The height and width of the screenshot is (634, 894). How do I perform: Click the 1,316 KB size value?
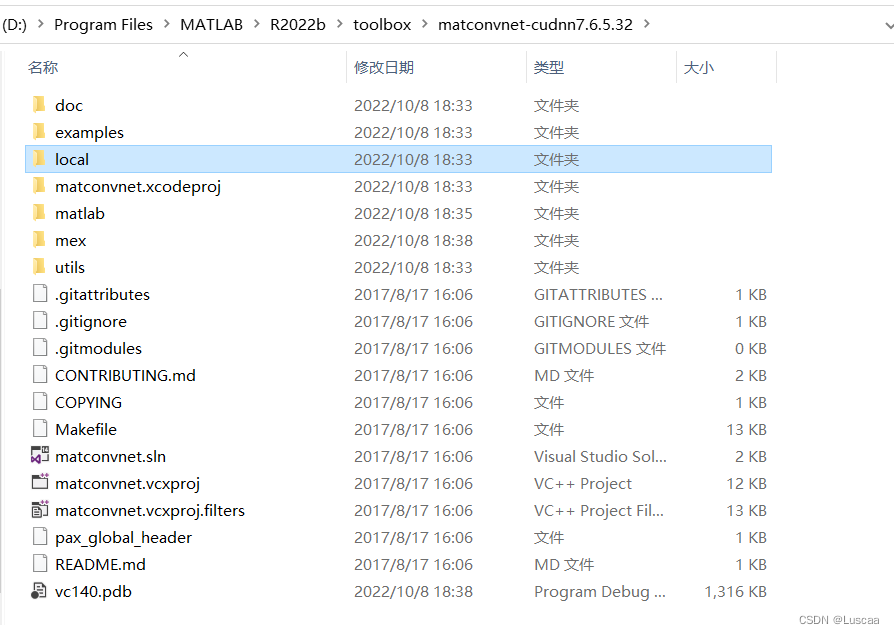tap(735, 591)
